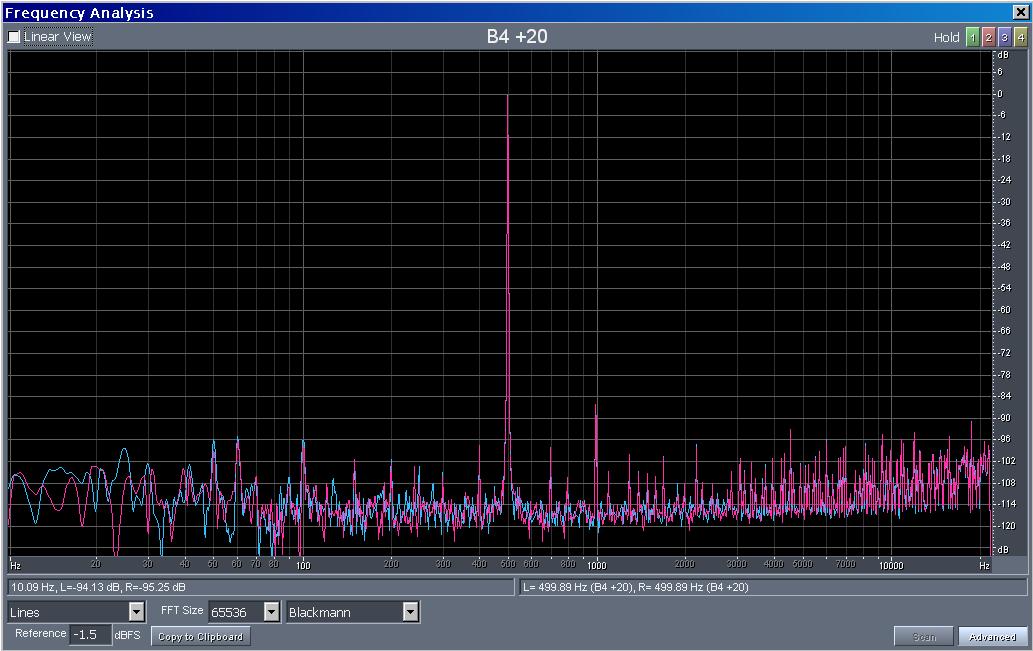This screenshot has height=651, width=1033.
Task: Toggle Hold button 3 (purple)
Action: tap(1004, 38)
